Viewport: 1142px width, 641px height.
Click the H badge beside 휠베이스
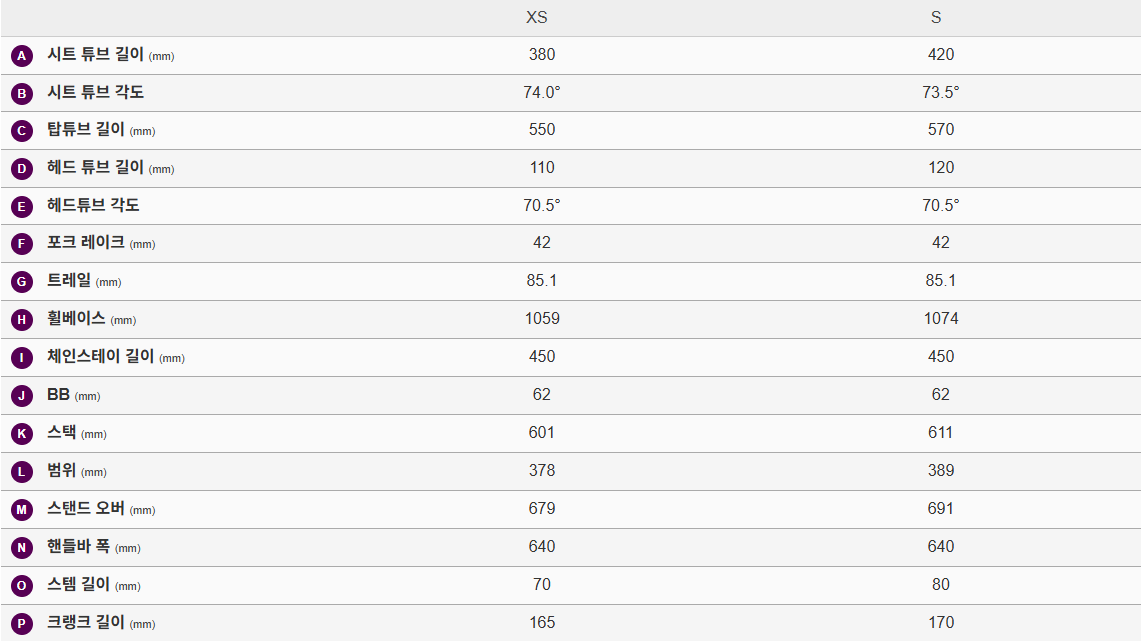coord(22,320)
